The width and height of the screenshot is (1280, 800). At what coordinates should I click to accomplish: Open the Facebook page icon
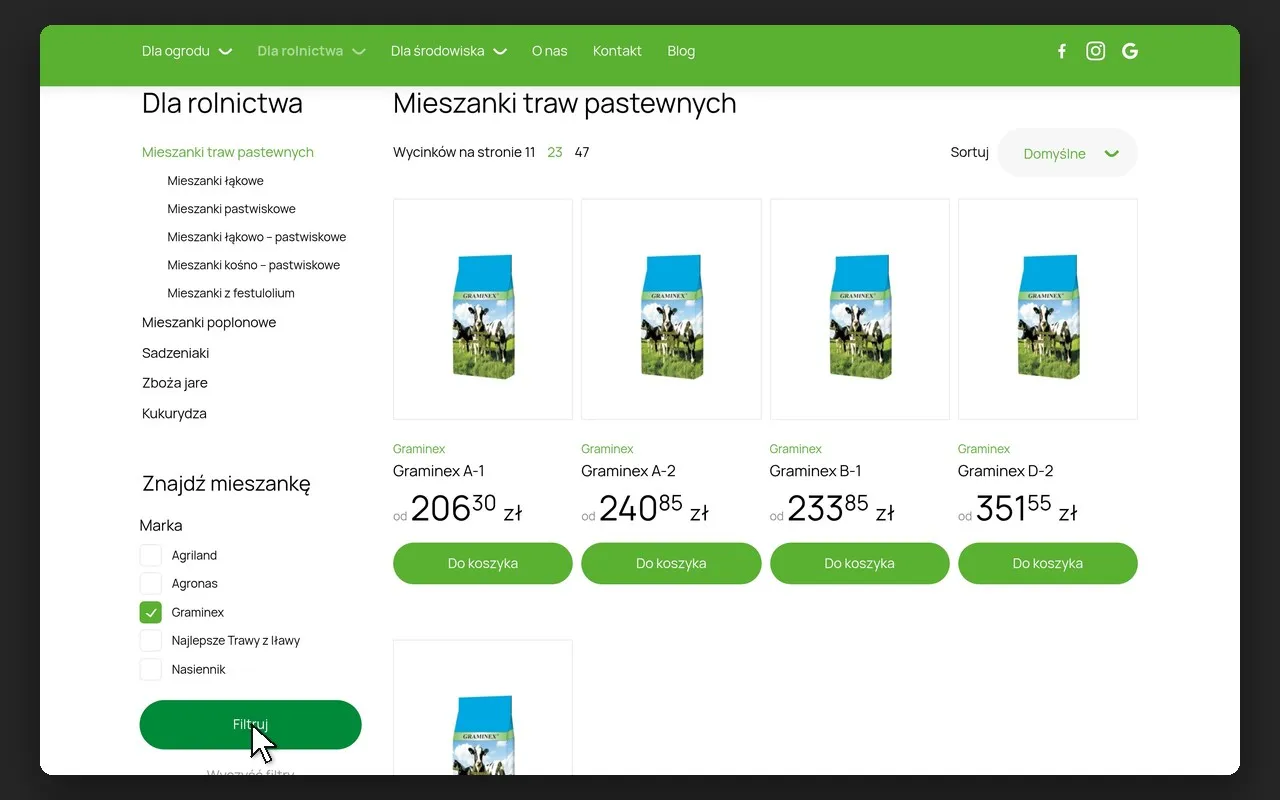point(1062,51)
